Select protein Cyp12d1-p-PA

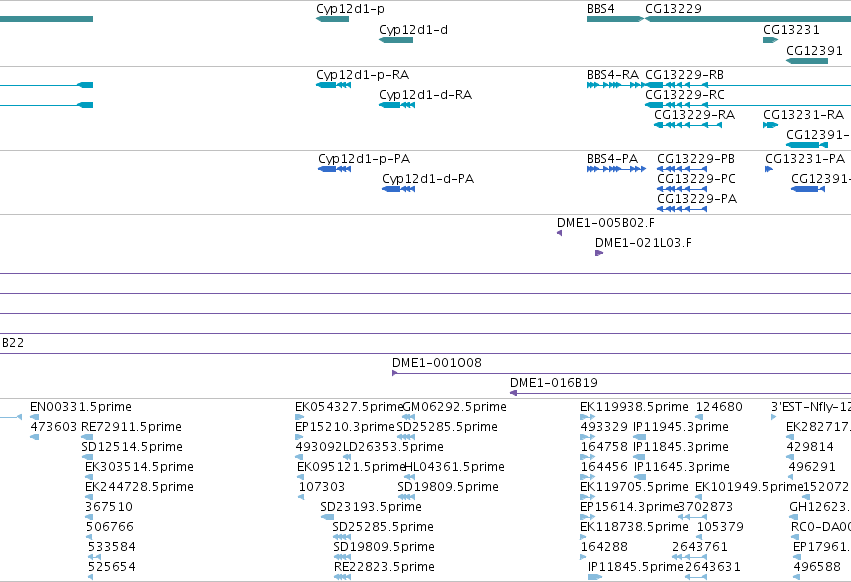point(334,169)
